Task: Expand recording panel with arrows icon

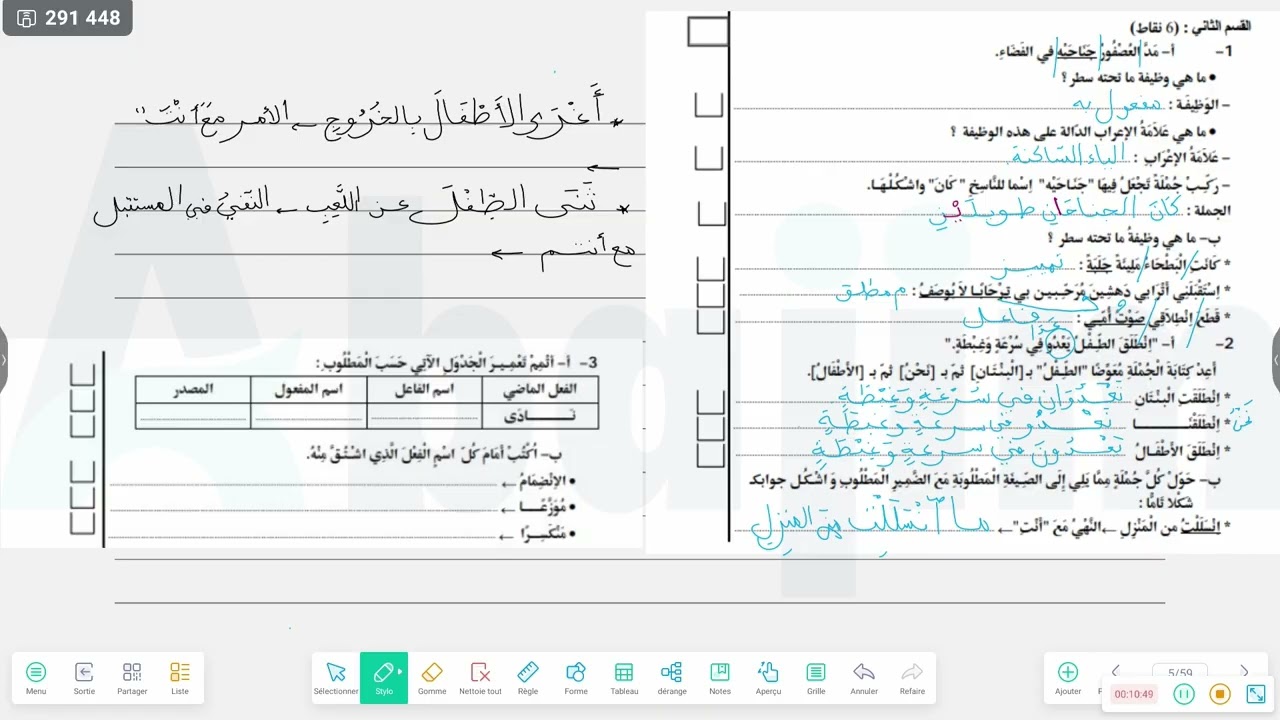Action: coord(1256,694)
